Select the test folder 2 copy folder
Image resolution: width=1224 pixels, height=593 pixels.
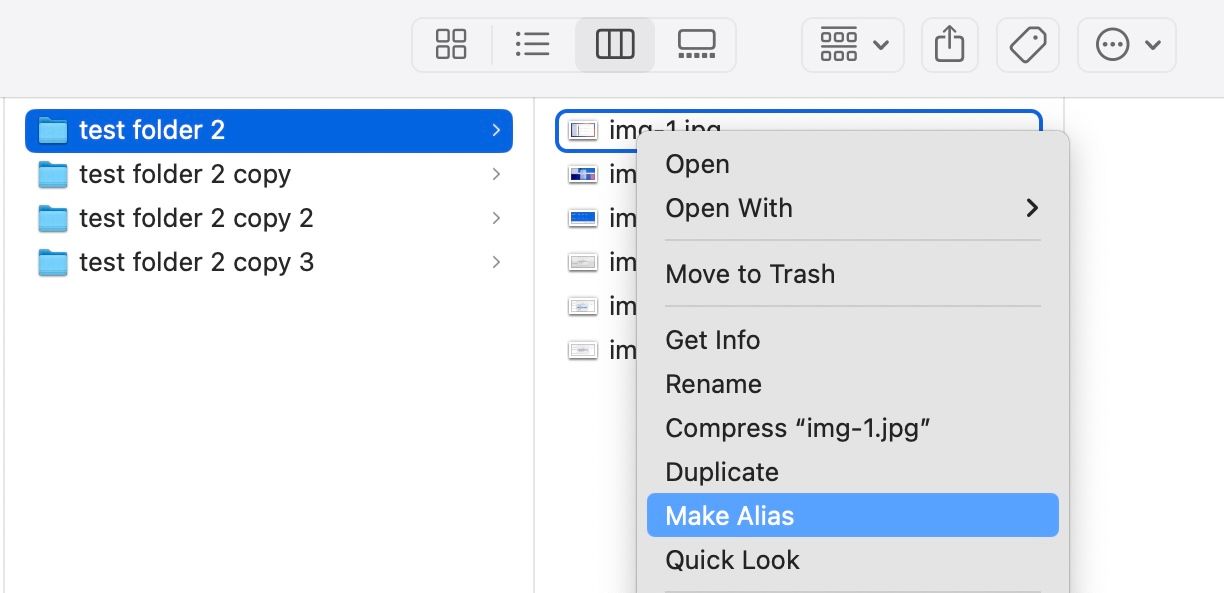[185, 174]
